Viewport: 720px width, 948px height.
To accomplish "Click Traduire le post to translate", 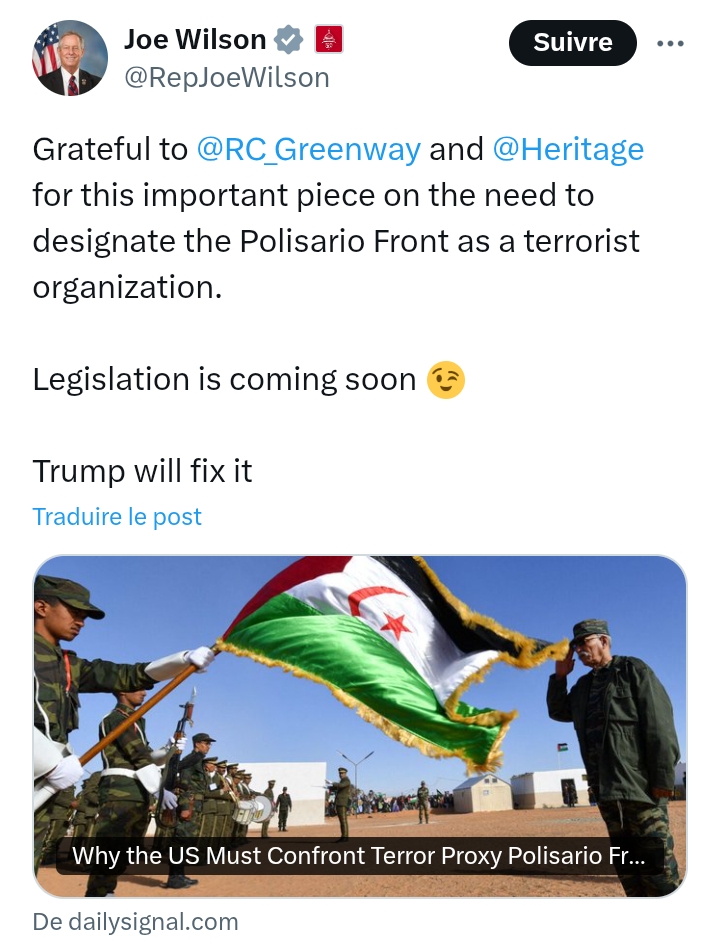I will click(117, 517).
